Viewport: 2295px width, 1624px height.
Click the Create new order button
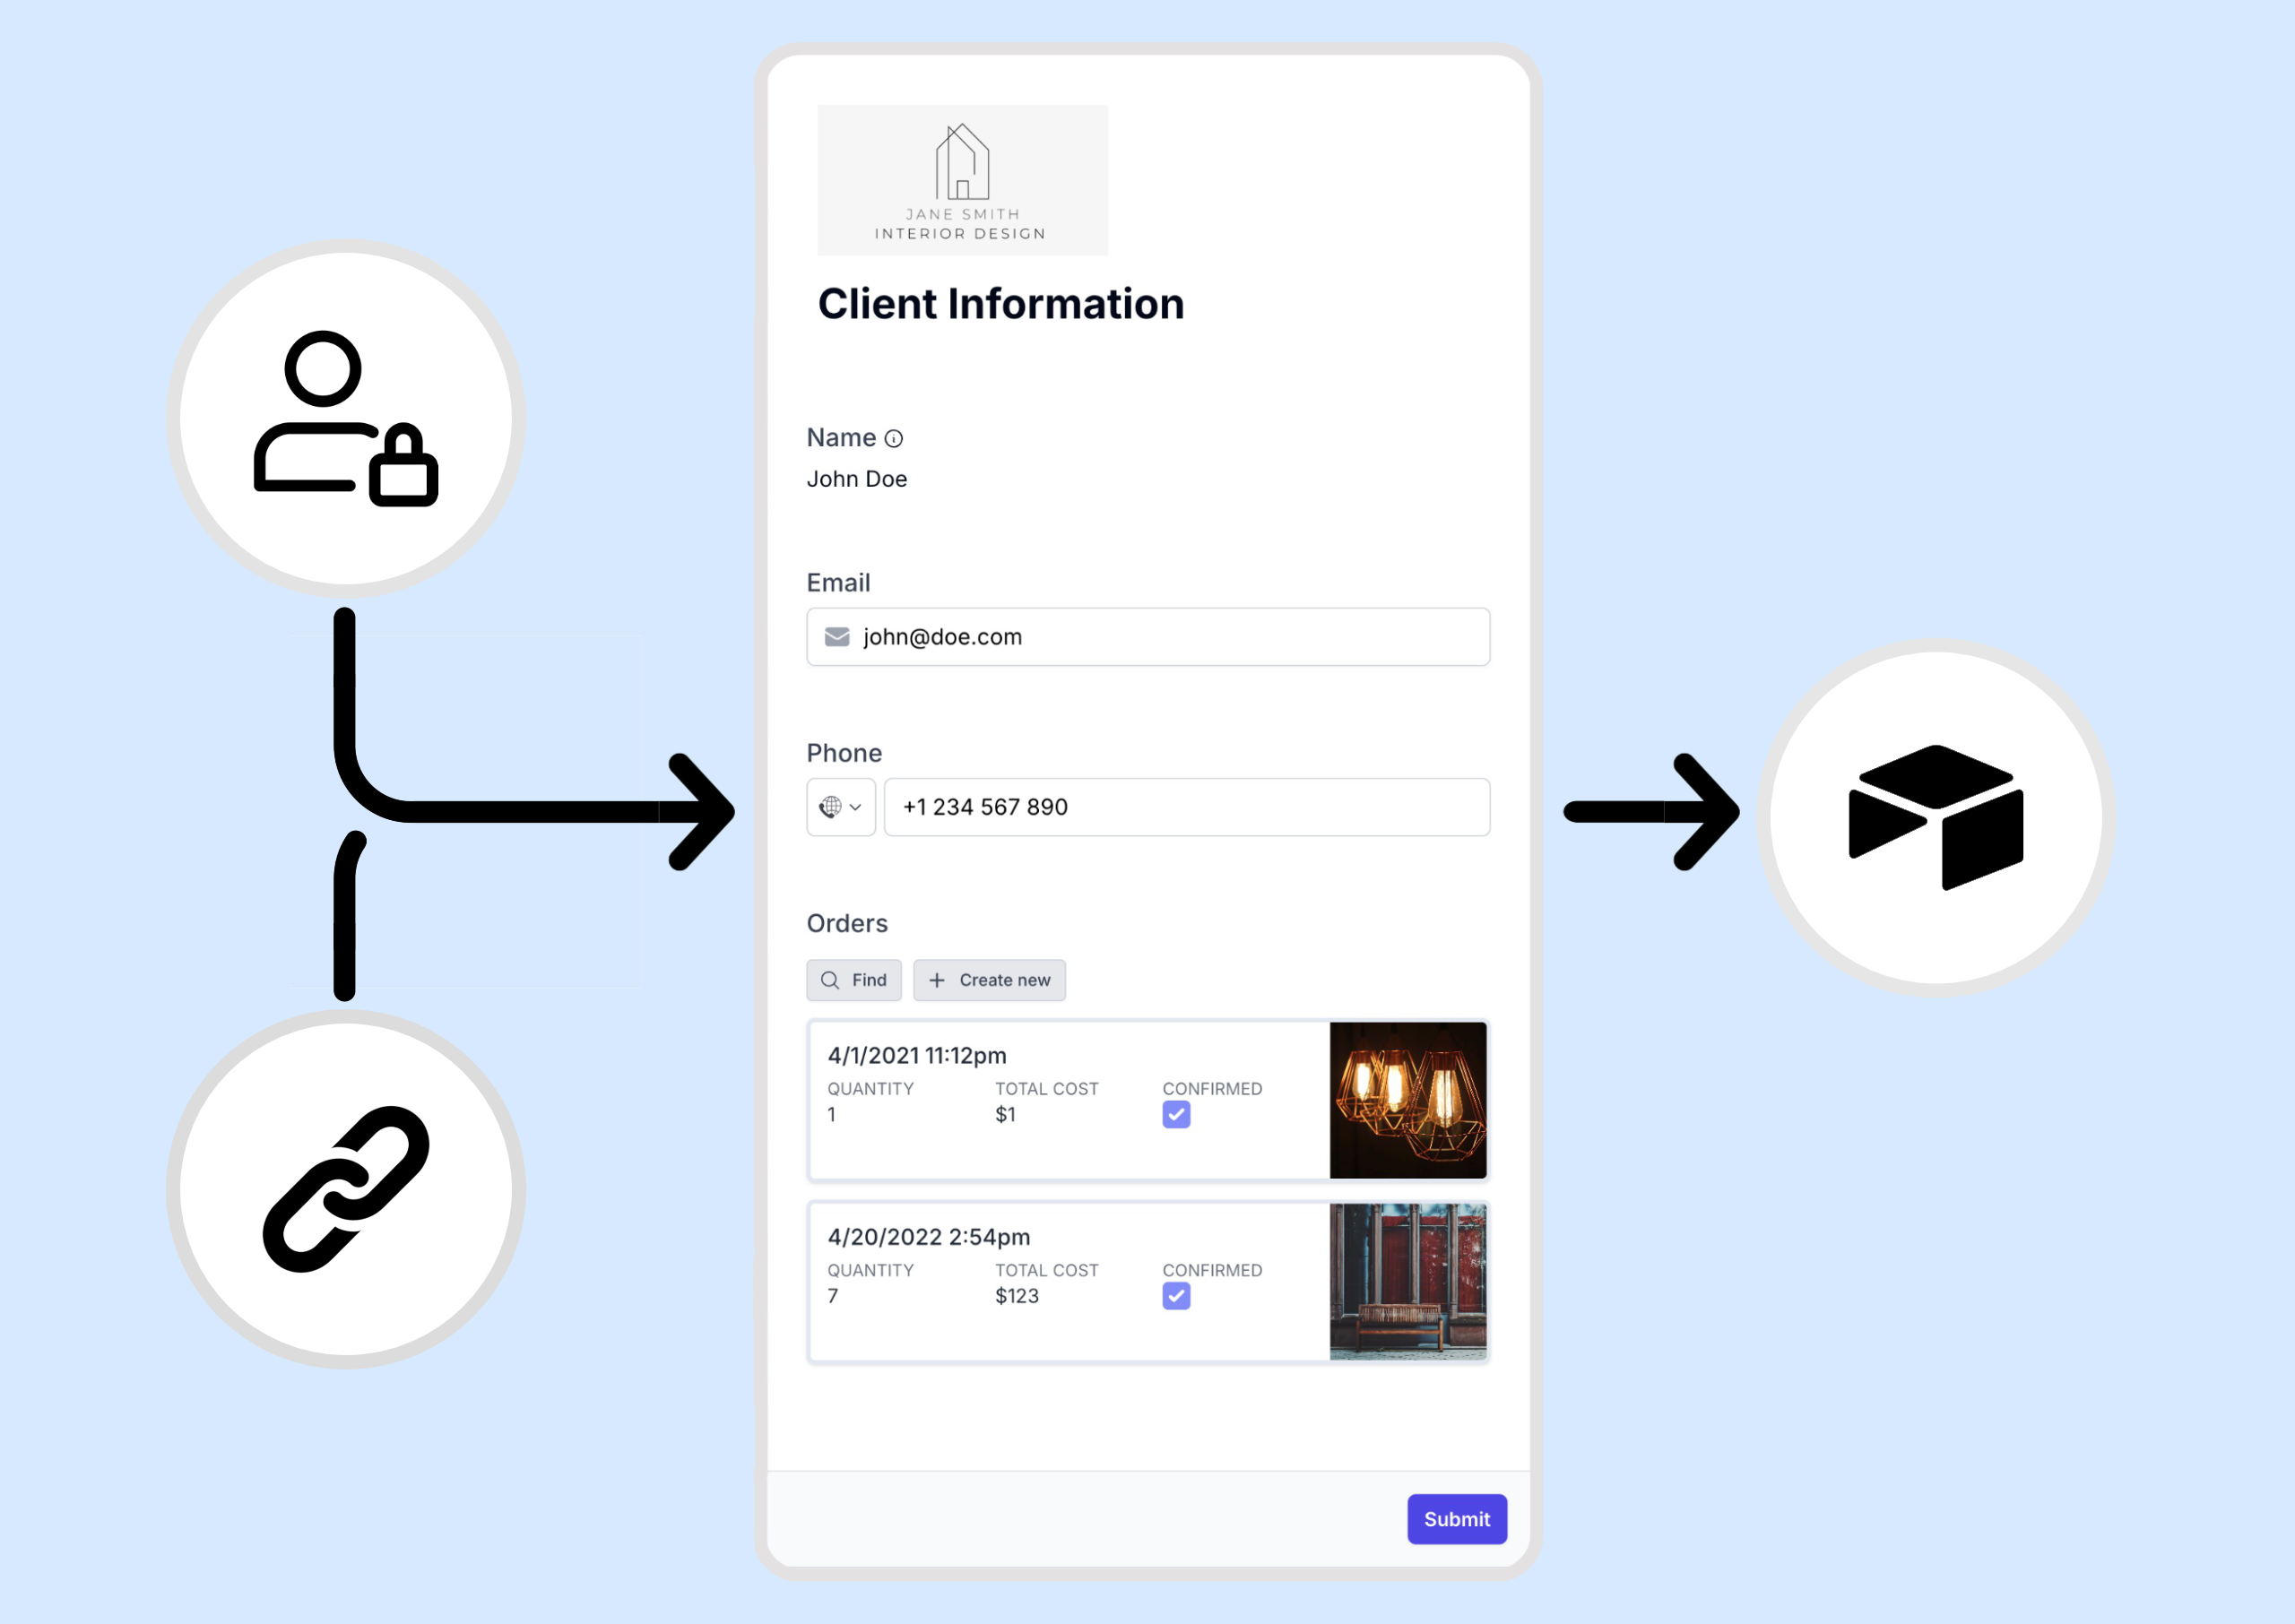(989, 981)
